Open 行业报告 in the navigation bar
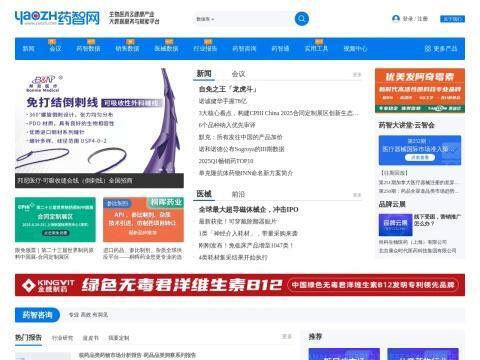Image resolution: width=480 pixels, height=360 pixels. (x=205, y=49)
